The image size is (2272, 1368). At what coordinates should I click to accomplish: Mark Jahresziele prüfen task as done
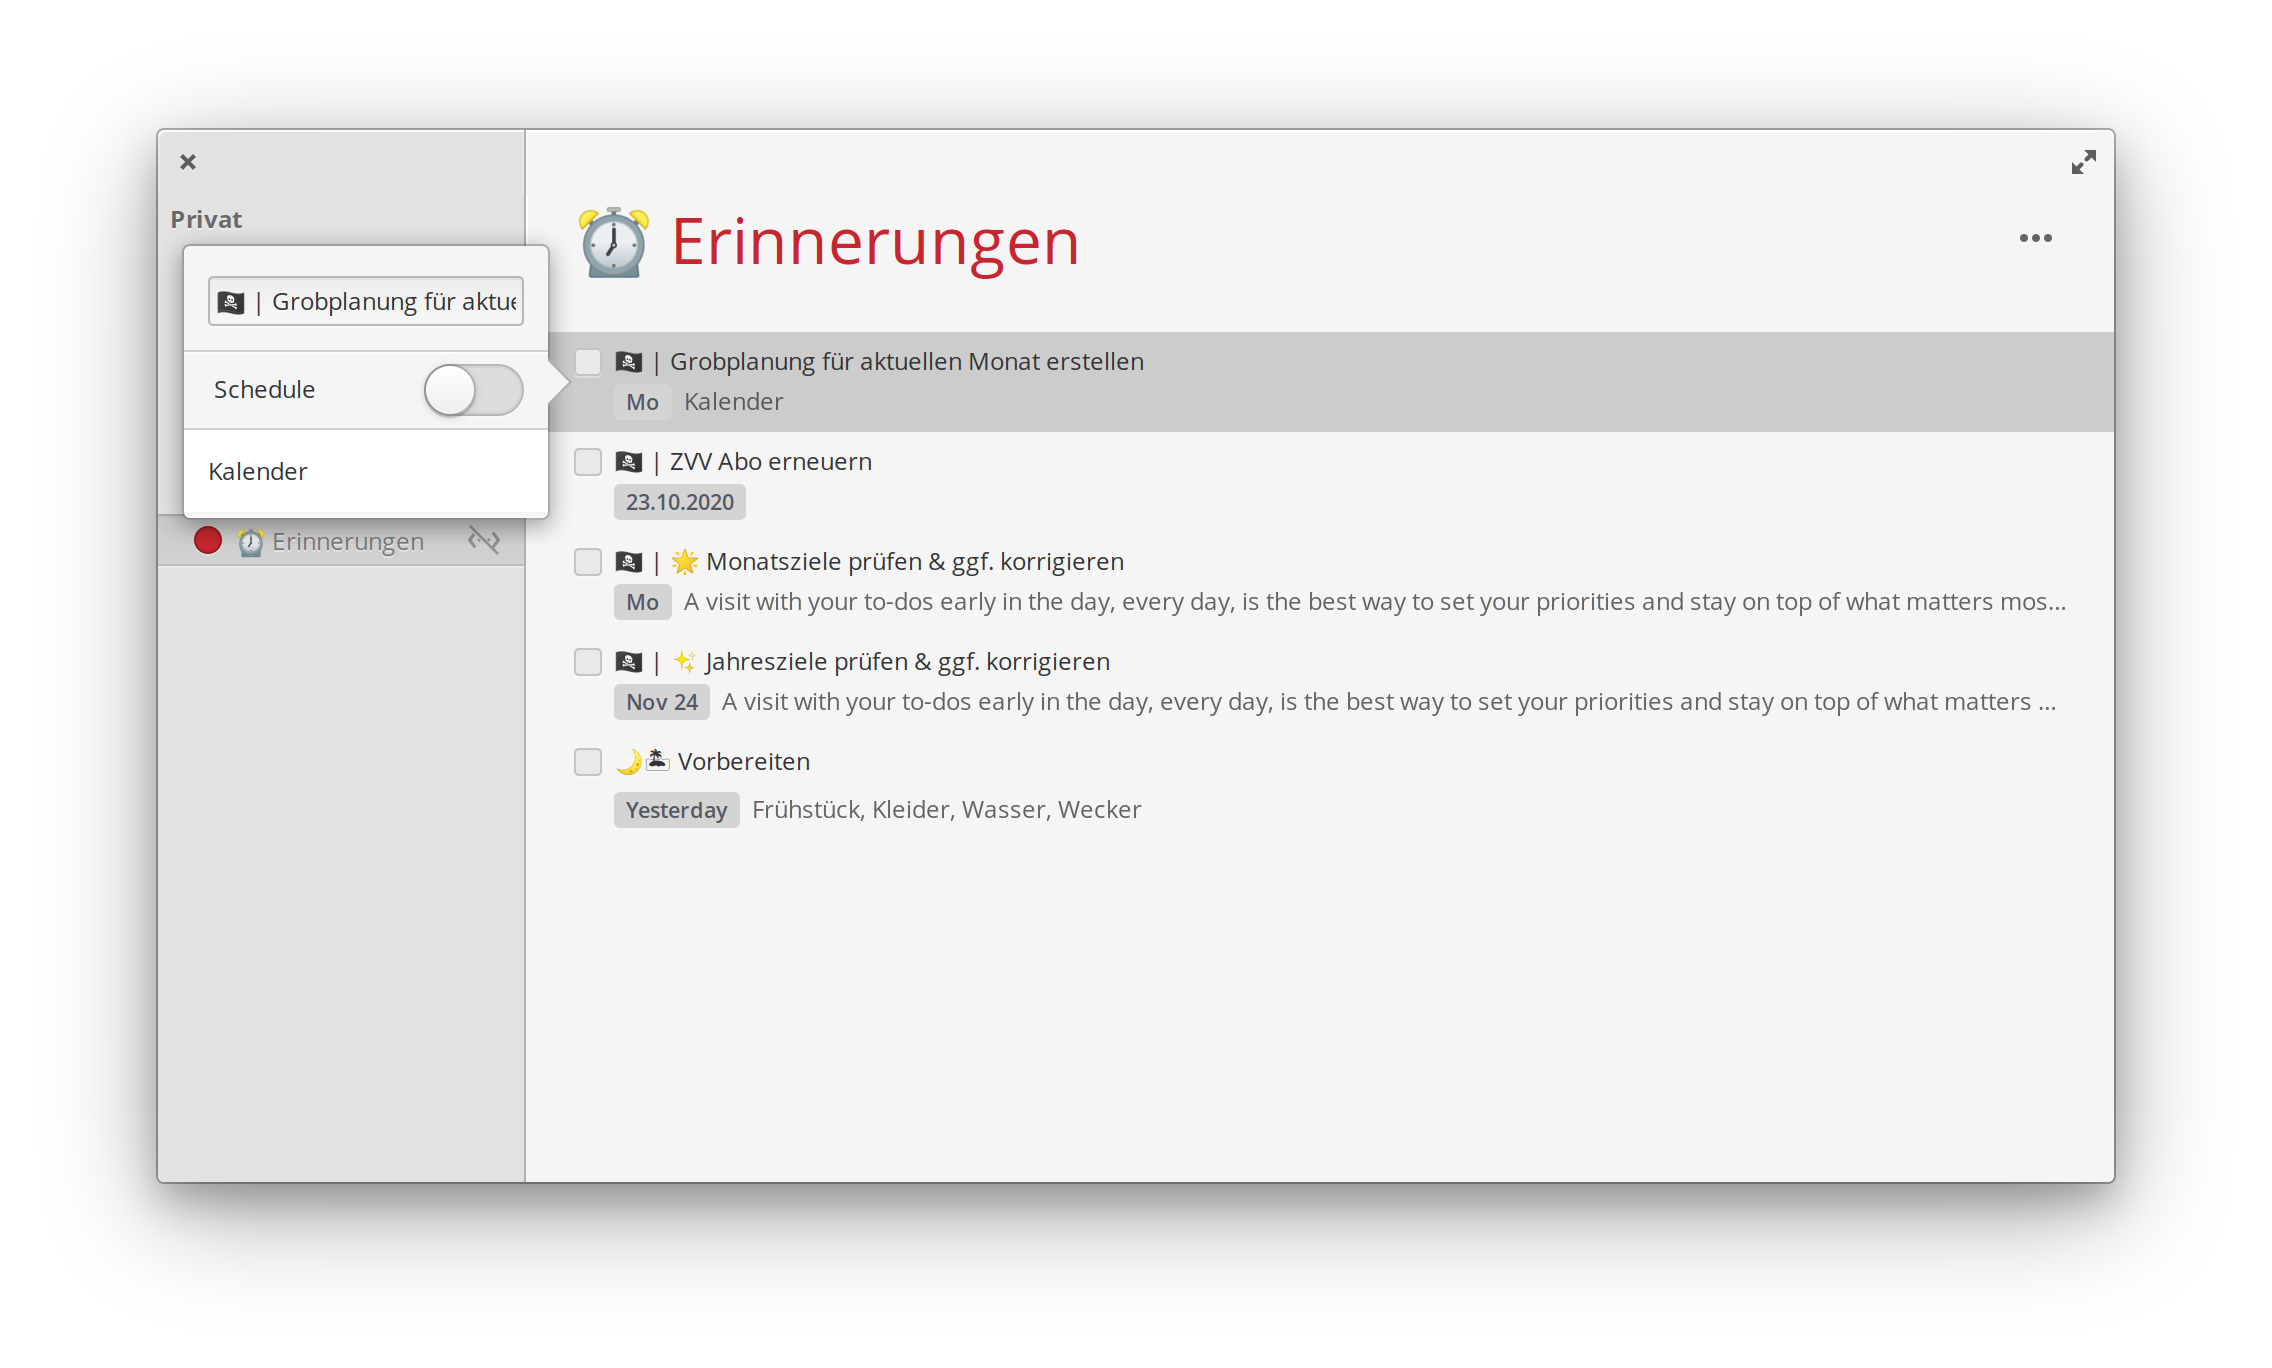(x=588, y=662)
